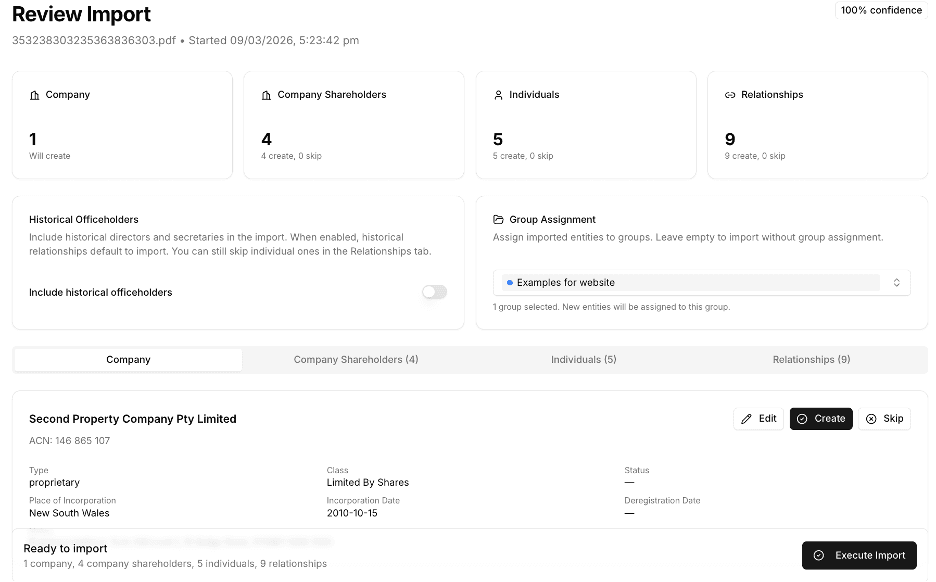Go to the Relationships (9) tab
The image size is (936, 582).
point(811,360)
